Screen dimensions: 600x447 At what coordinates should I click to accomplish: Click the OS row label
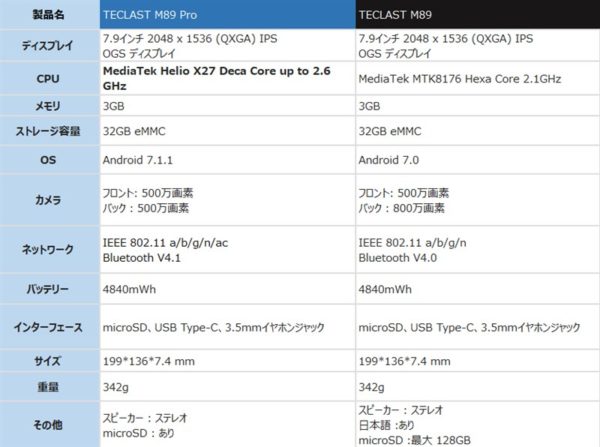pos(50,160)
